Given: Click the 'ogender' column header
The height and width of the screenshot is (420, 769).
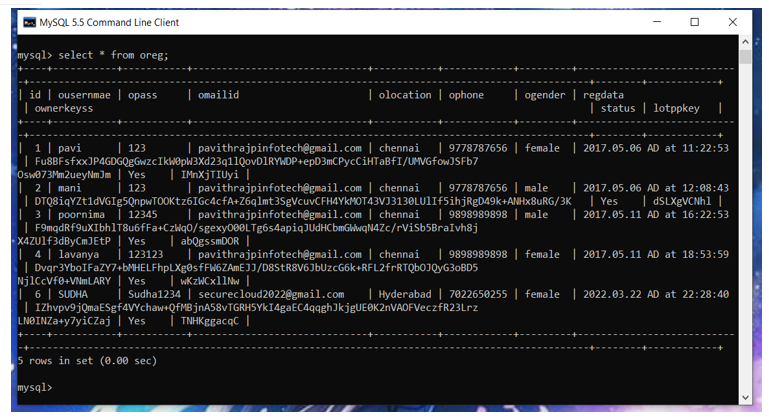Looking at the screenshot, I should click(544, 95).
